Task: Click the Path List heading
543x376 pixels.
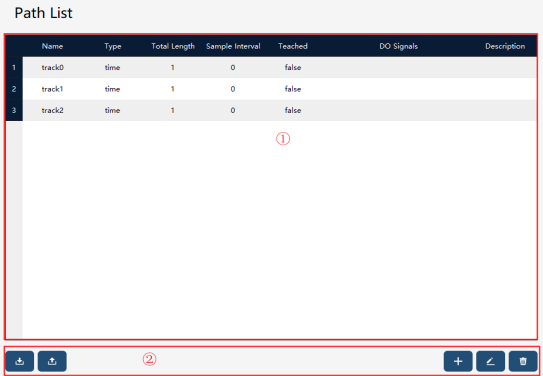Action: 44,13
